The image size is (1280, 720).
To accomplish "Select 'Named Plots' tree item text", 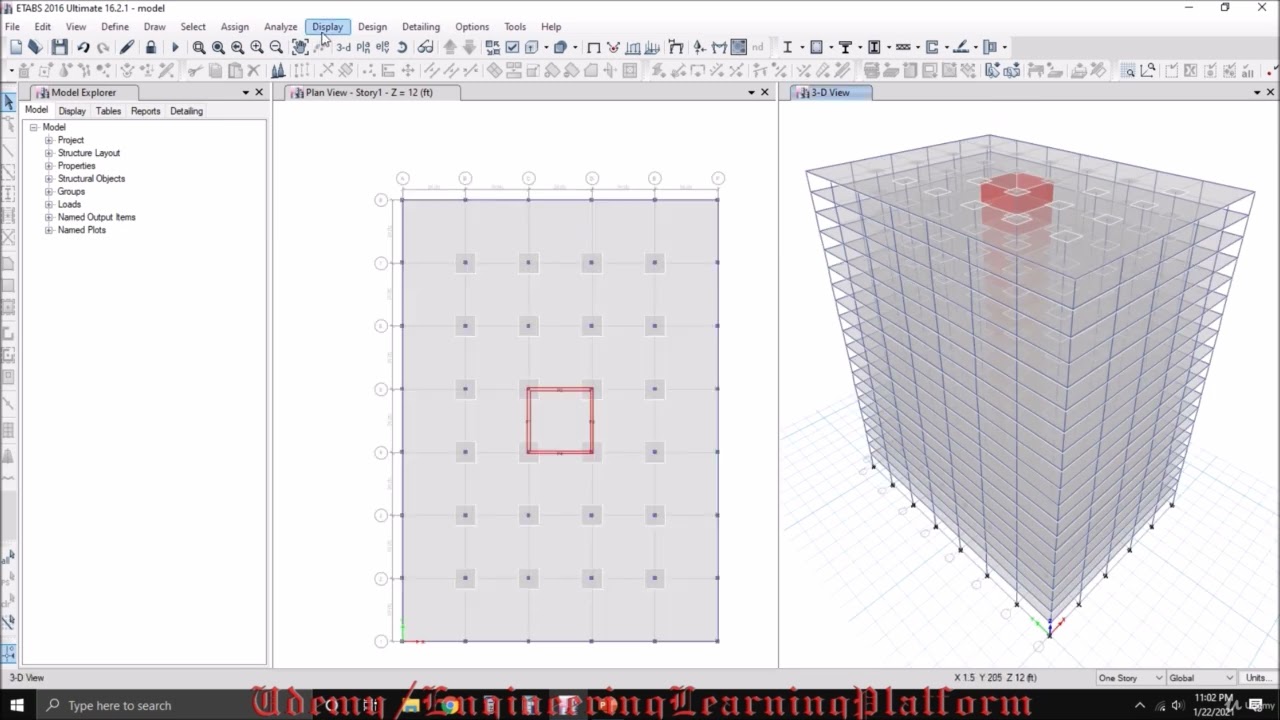I will coord(82,230).
